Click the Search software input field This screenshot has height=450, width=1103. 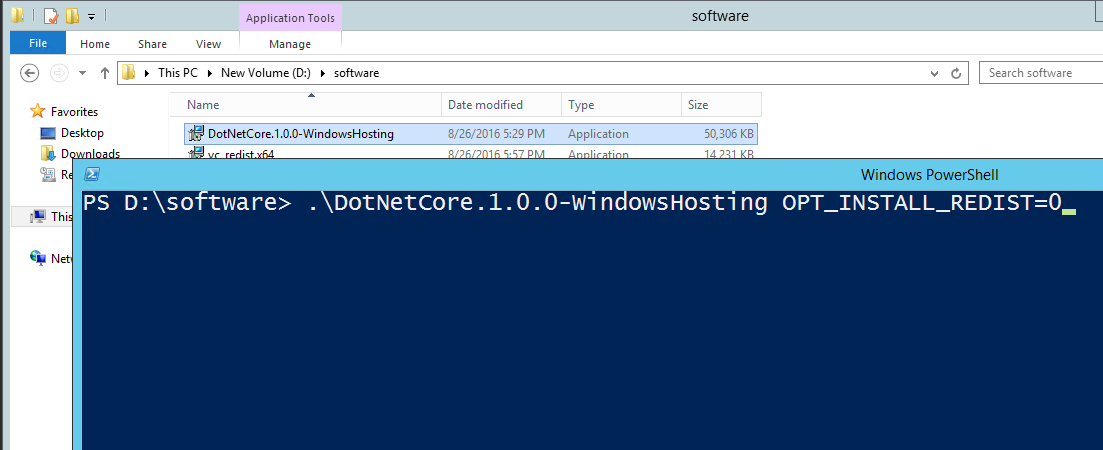click(1041, 72)
